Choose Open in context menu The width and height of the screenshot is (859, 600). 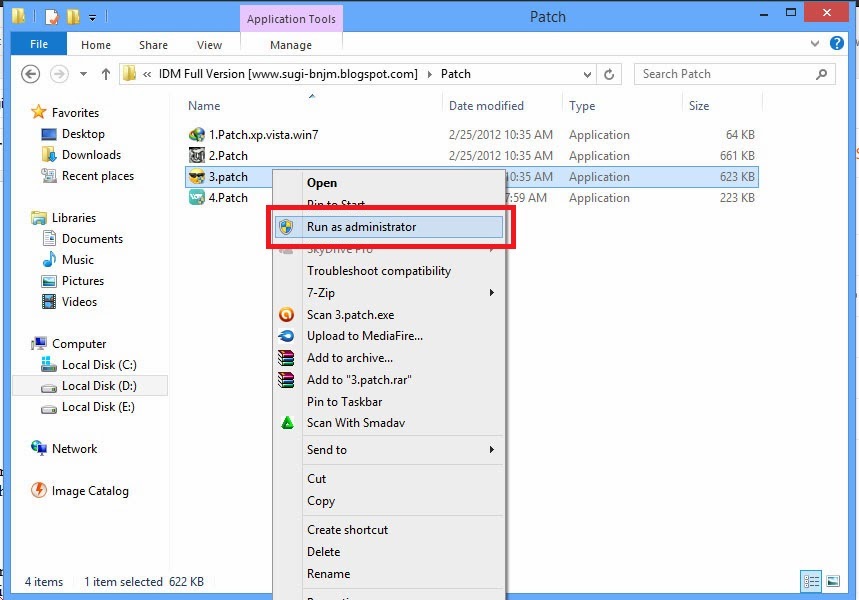(x=388, y=183)
